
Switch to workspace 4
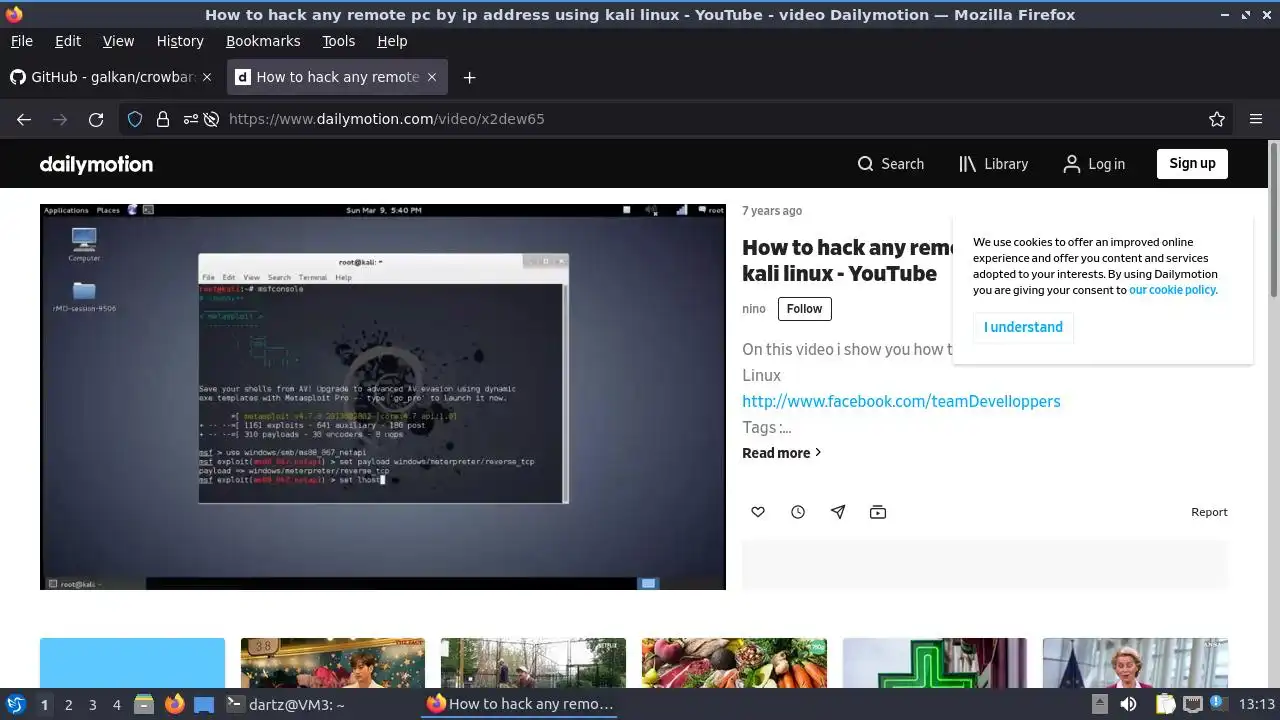click(116, 705)
